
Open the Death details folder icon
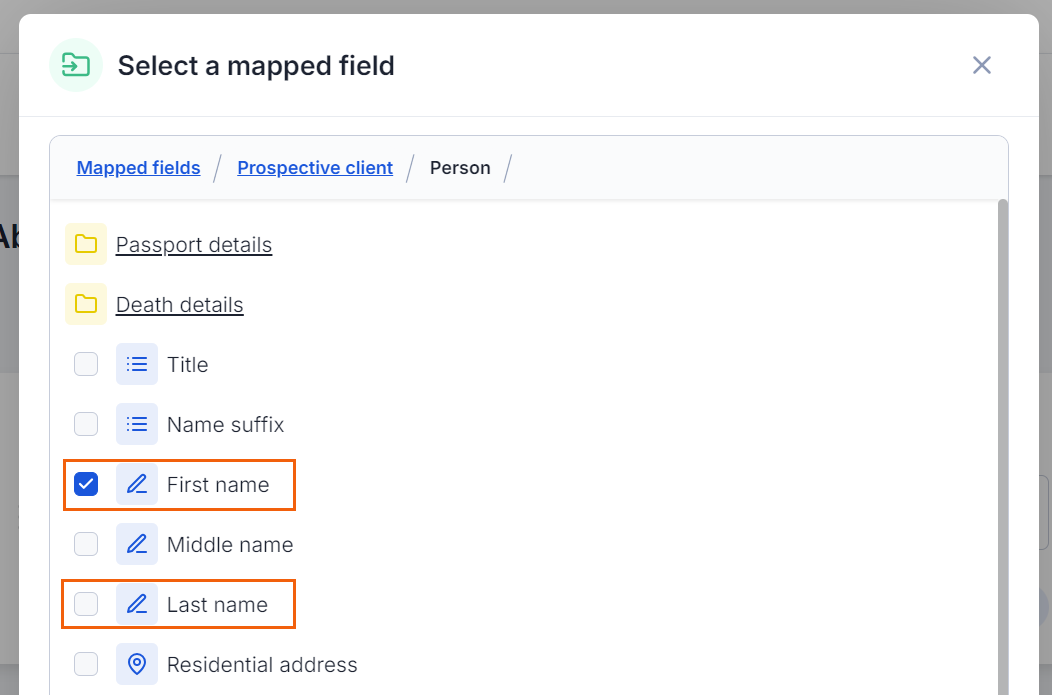coord(86,304)
